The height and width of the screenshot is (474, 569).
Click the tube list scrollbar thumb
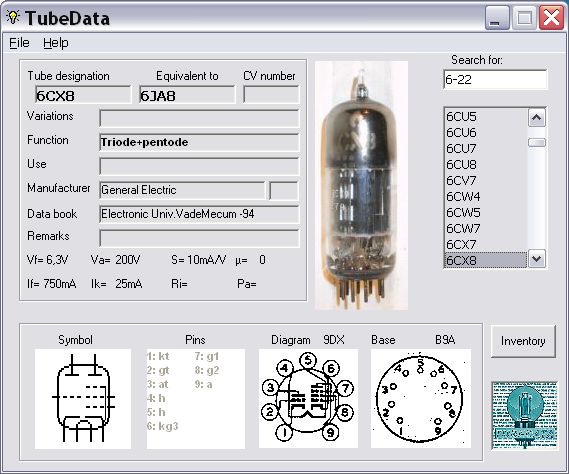(x=537, y=143)
